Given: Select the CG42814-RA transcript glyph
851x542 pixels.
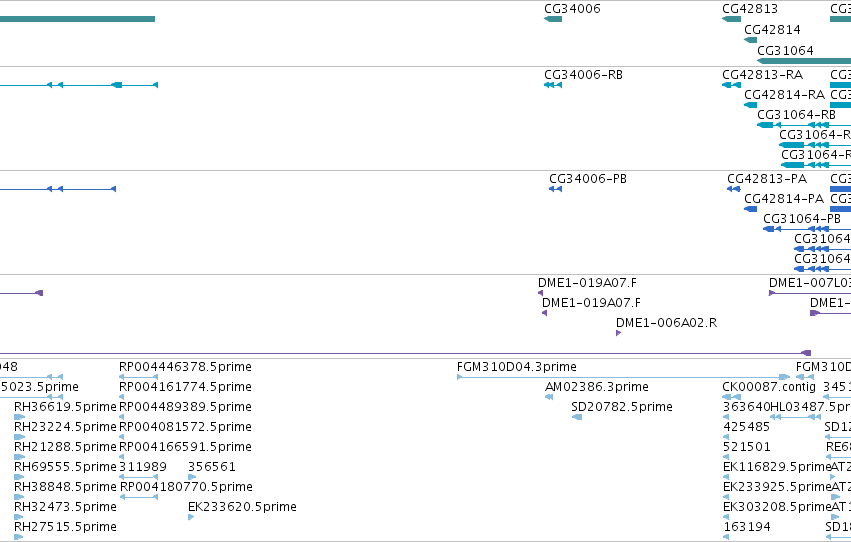Looking at the screenshot, I should (751, 105).
